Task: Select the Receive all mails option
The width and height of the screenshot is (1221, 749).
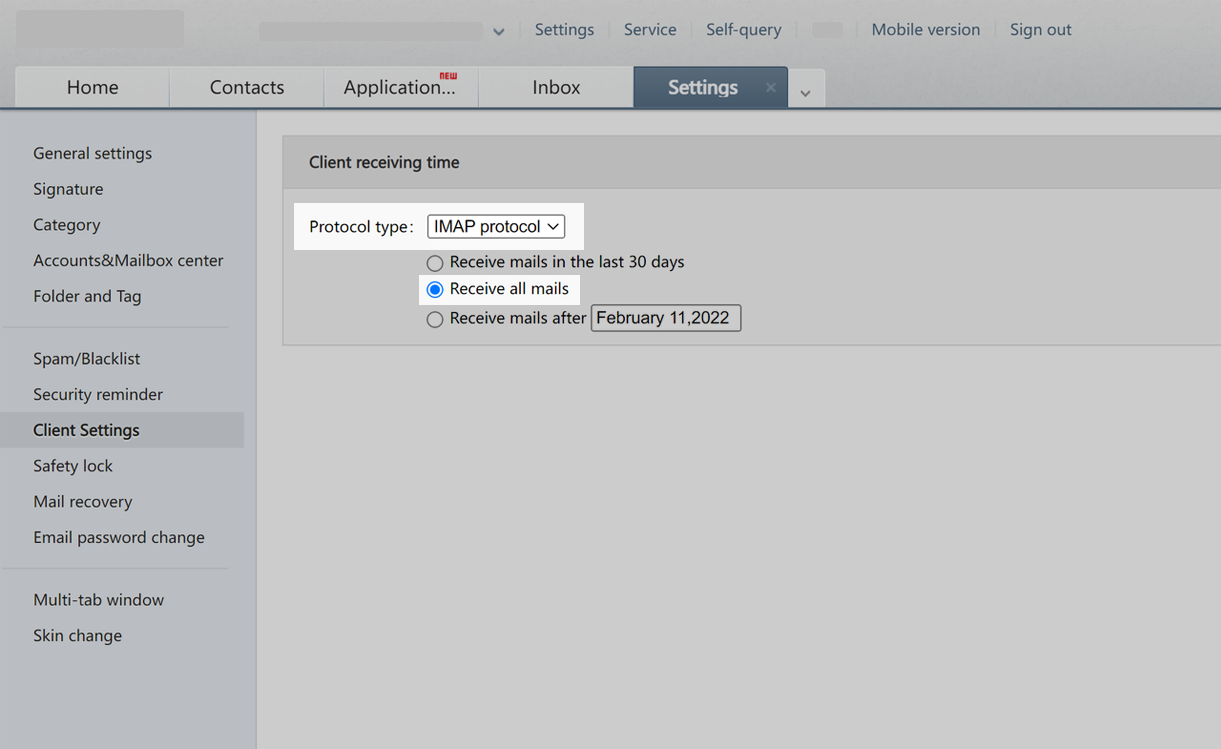Action: pyautogui.click(x=435, y=290)
